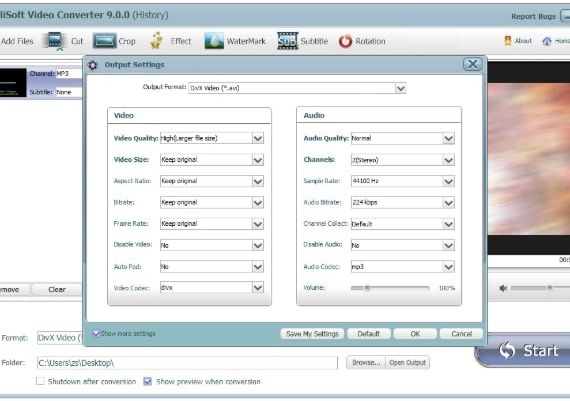Enable Shutdown after conversion checkbox
Screen dimensions: 570x401
tap(40, 381)
